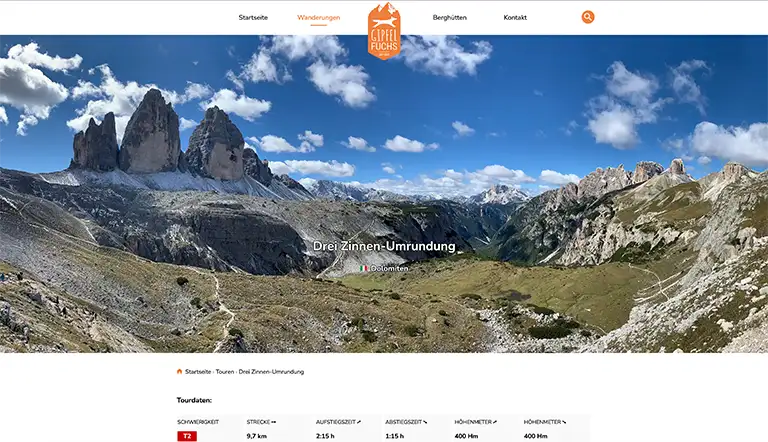Click the Startseite breadcrumb link
Screen dimensions: 768x442
pyautogui.click(x=198, y=372)
